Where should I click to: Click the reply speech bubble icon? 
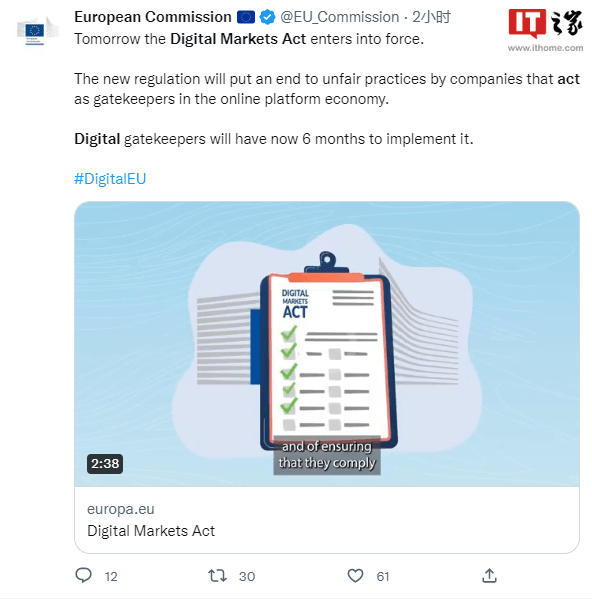[83, 575]
